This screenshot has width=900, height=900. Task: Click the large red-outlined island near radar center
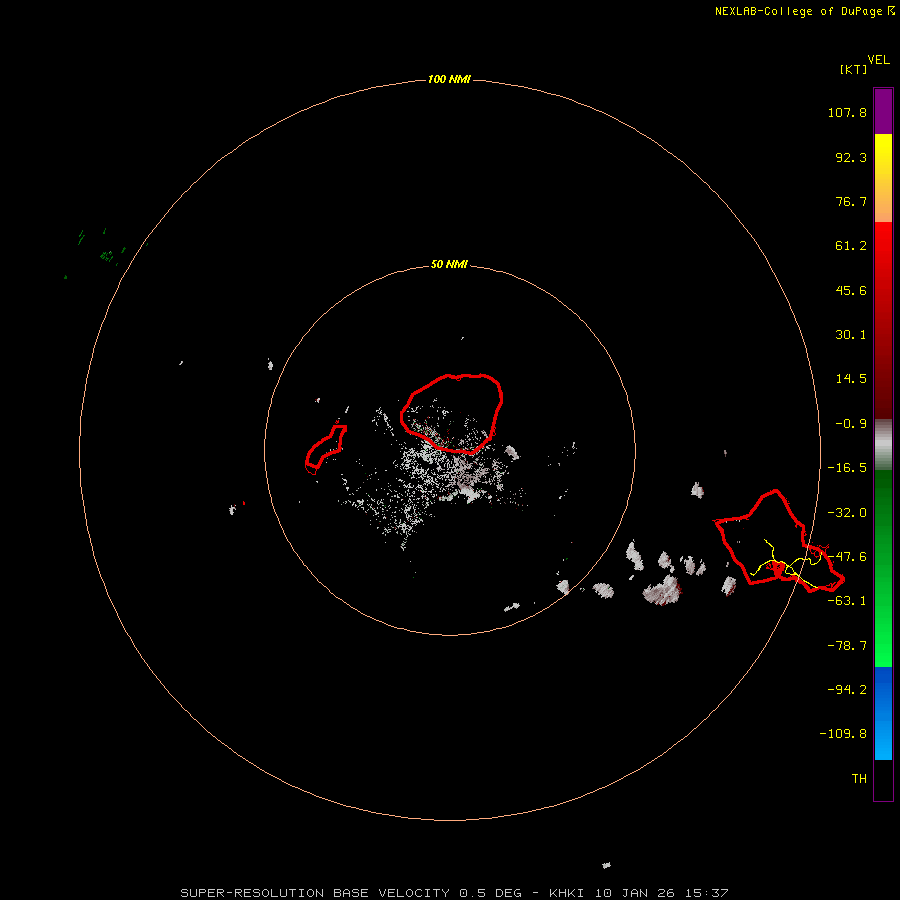pyautogui.click(x=452, y=413)
